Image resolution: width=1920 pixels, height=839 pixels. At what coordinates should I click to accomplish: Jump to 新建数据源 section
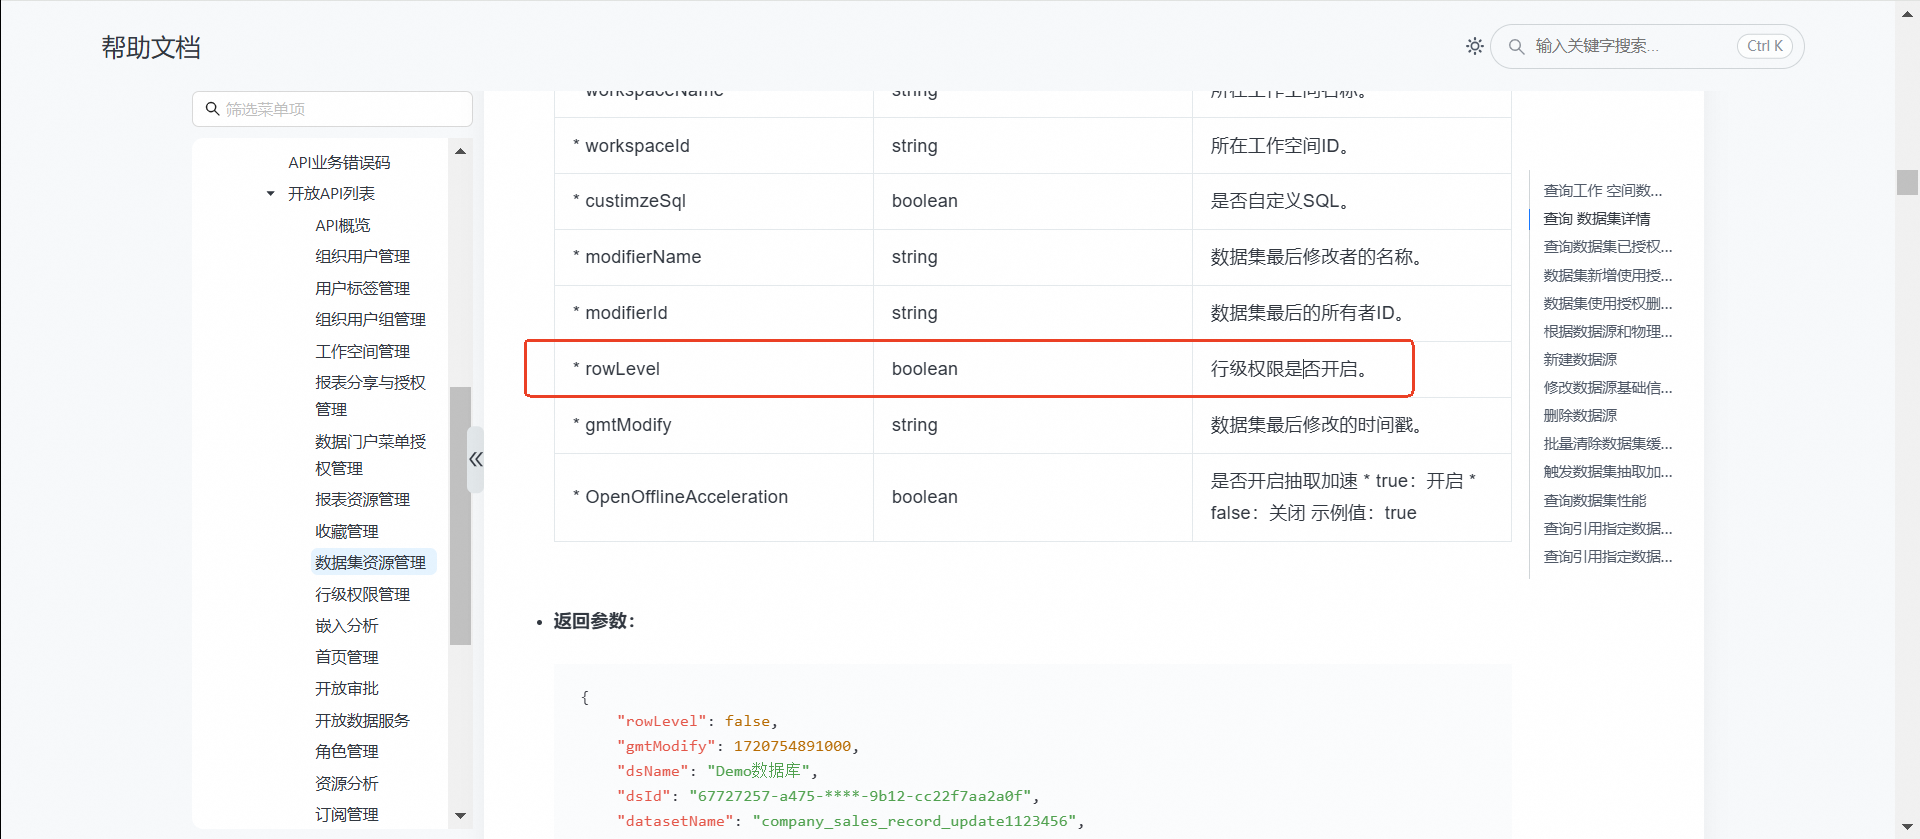point(1580,360)
